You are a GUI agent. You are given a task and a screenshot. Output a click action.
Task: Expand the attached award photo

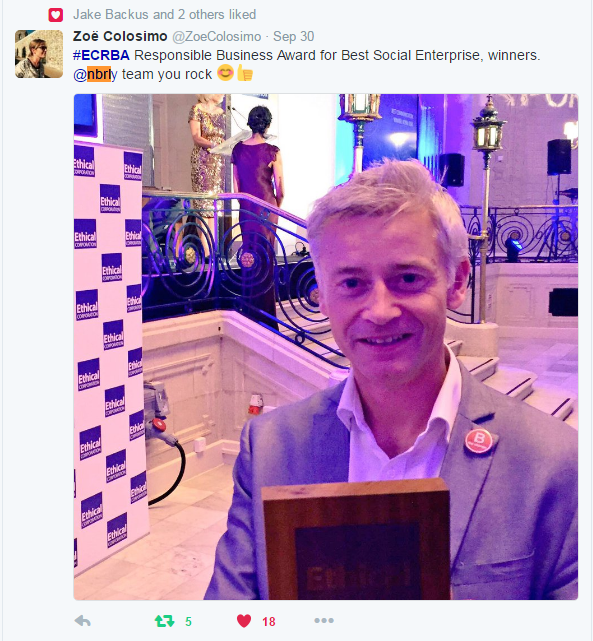tap(326, 347)
